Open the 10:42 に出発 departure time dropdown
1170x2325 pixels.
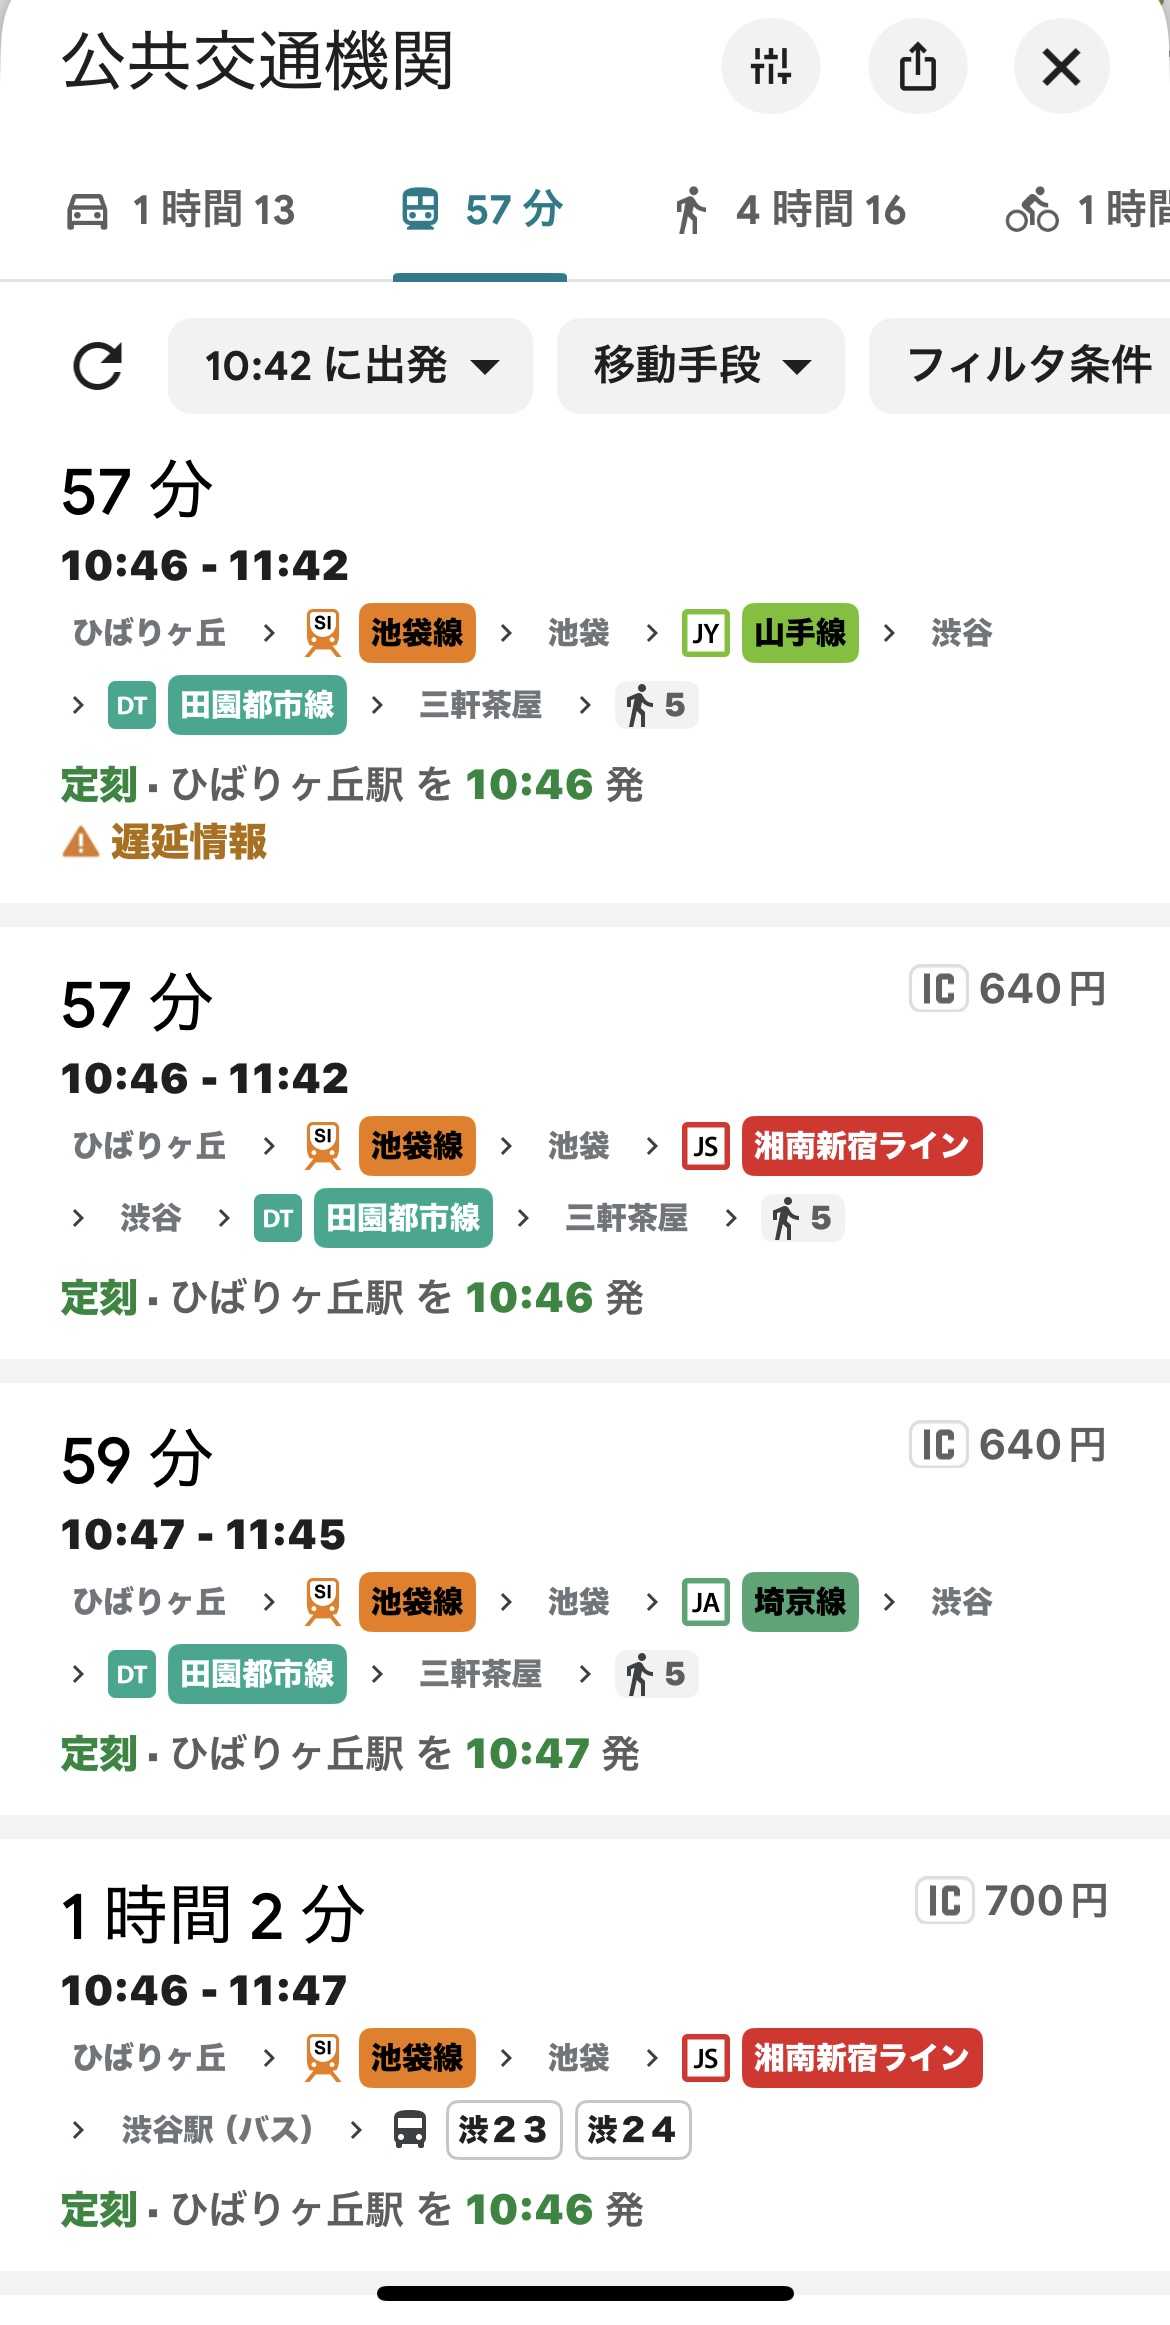coord(350,365)
